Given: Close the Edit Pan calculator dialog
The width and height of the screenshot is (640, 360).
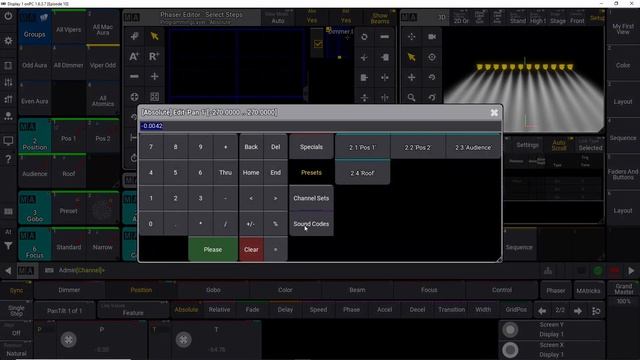Looking at the screenshot, I should coord(494,112).
